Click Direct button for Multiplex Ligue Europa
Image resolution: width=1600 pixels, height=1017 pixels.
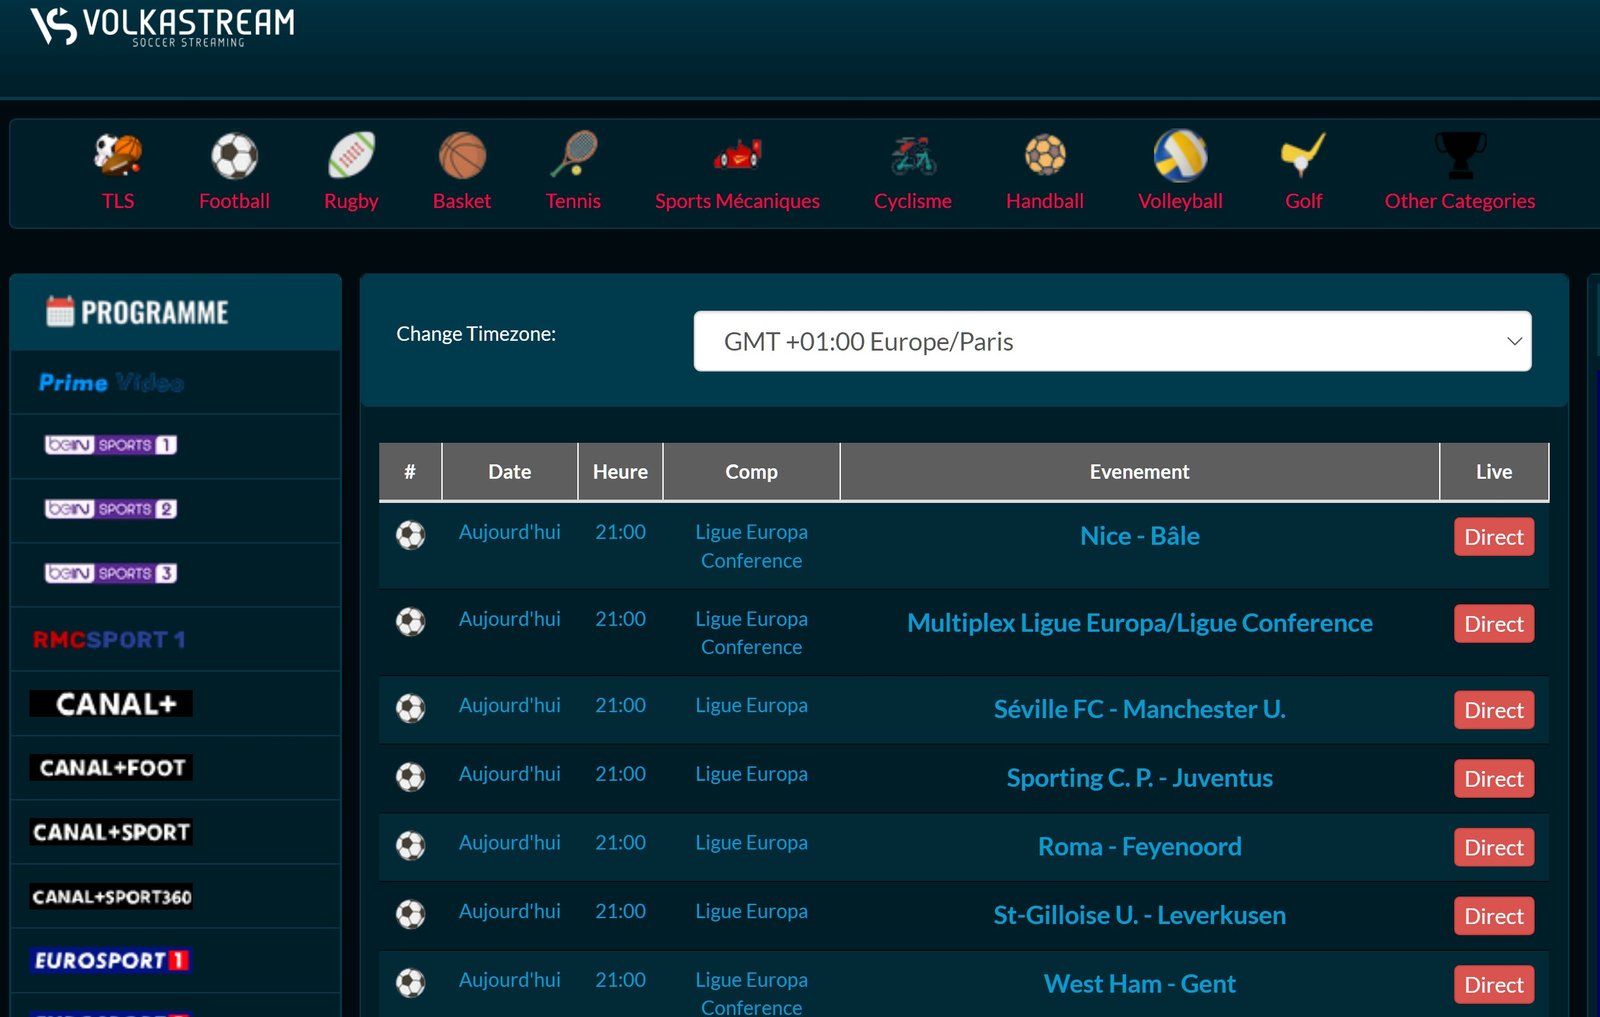pyautogui.click(x=1494, y=624)
